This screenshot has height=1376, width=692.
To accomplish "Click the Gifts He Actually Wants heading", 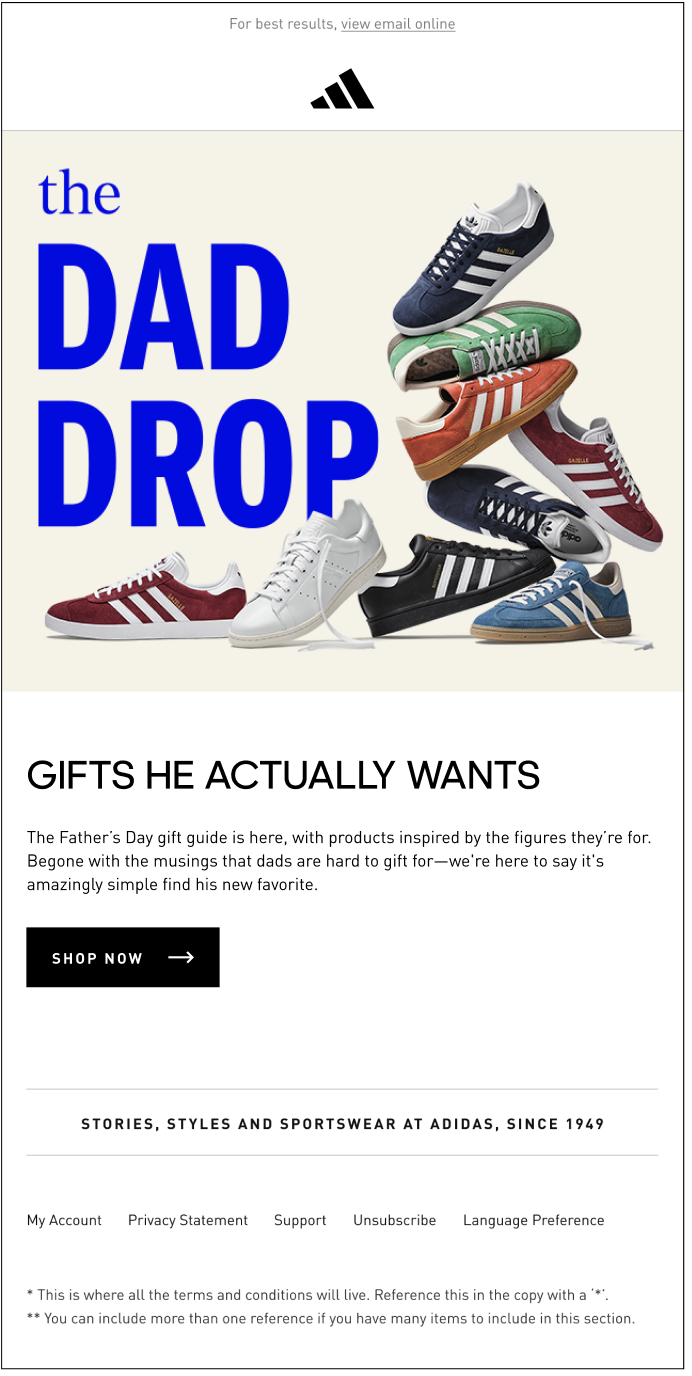I will [283, 775].
